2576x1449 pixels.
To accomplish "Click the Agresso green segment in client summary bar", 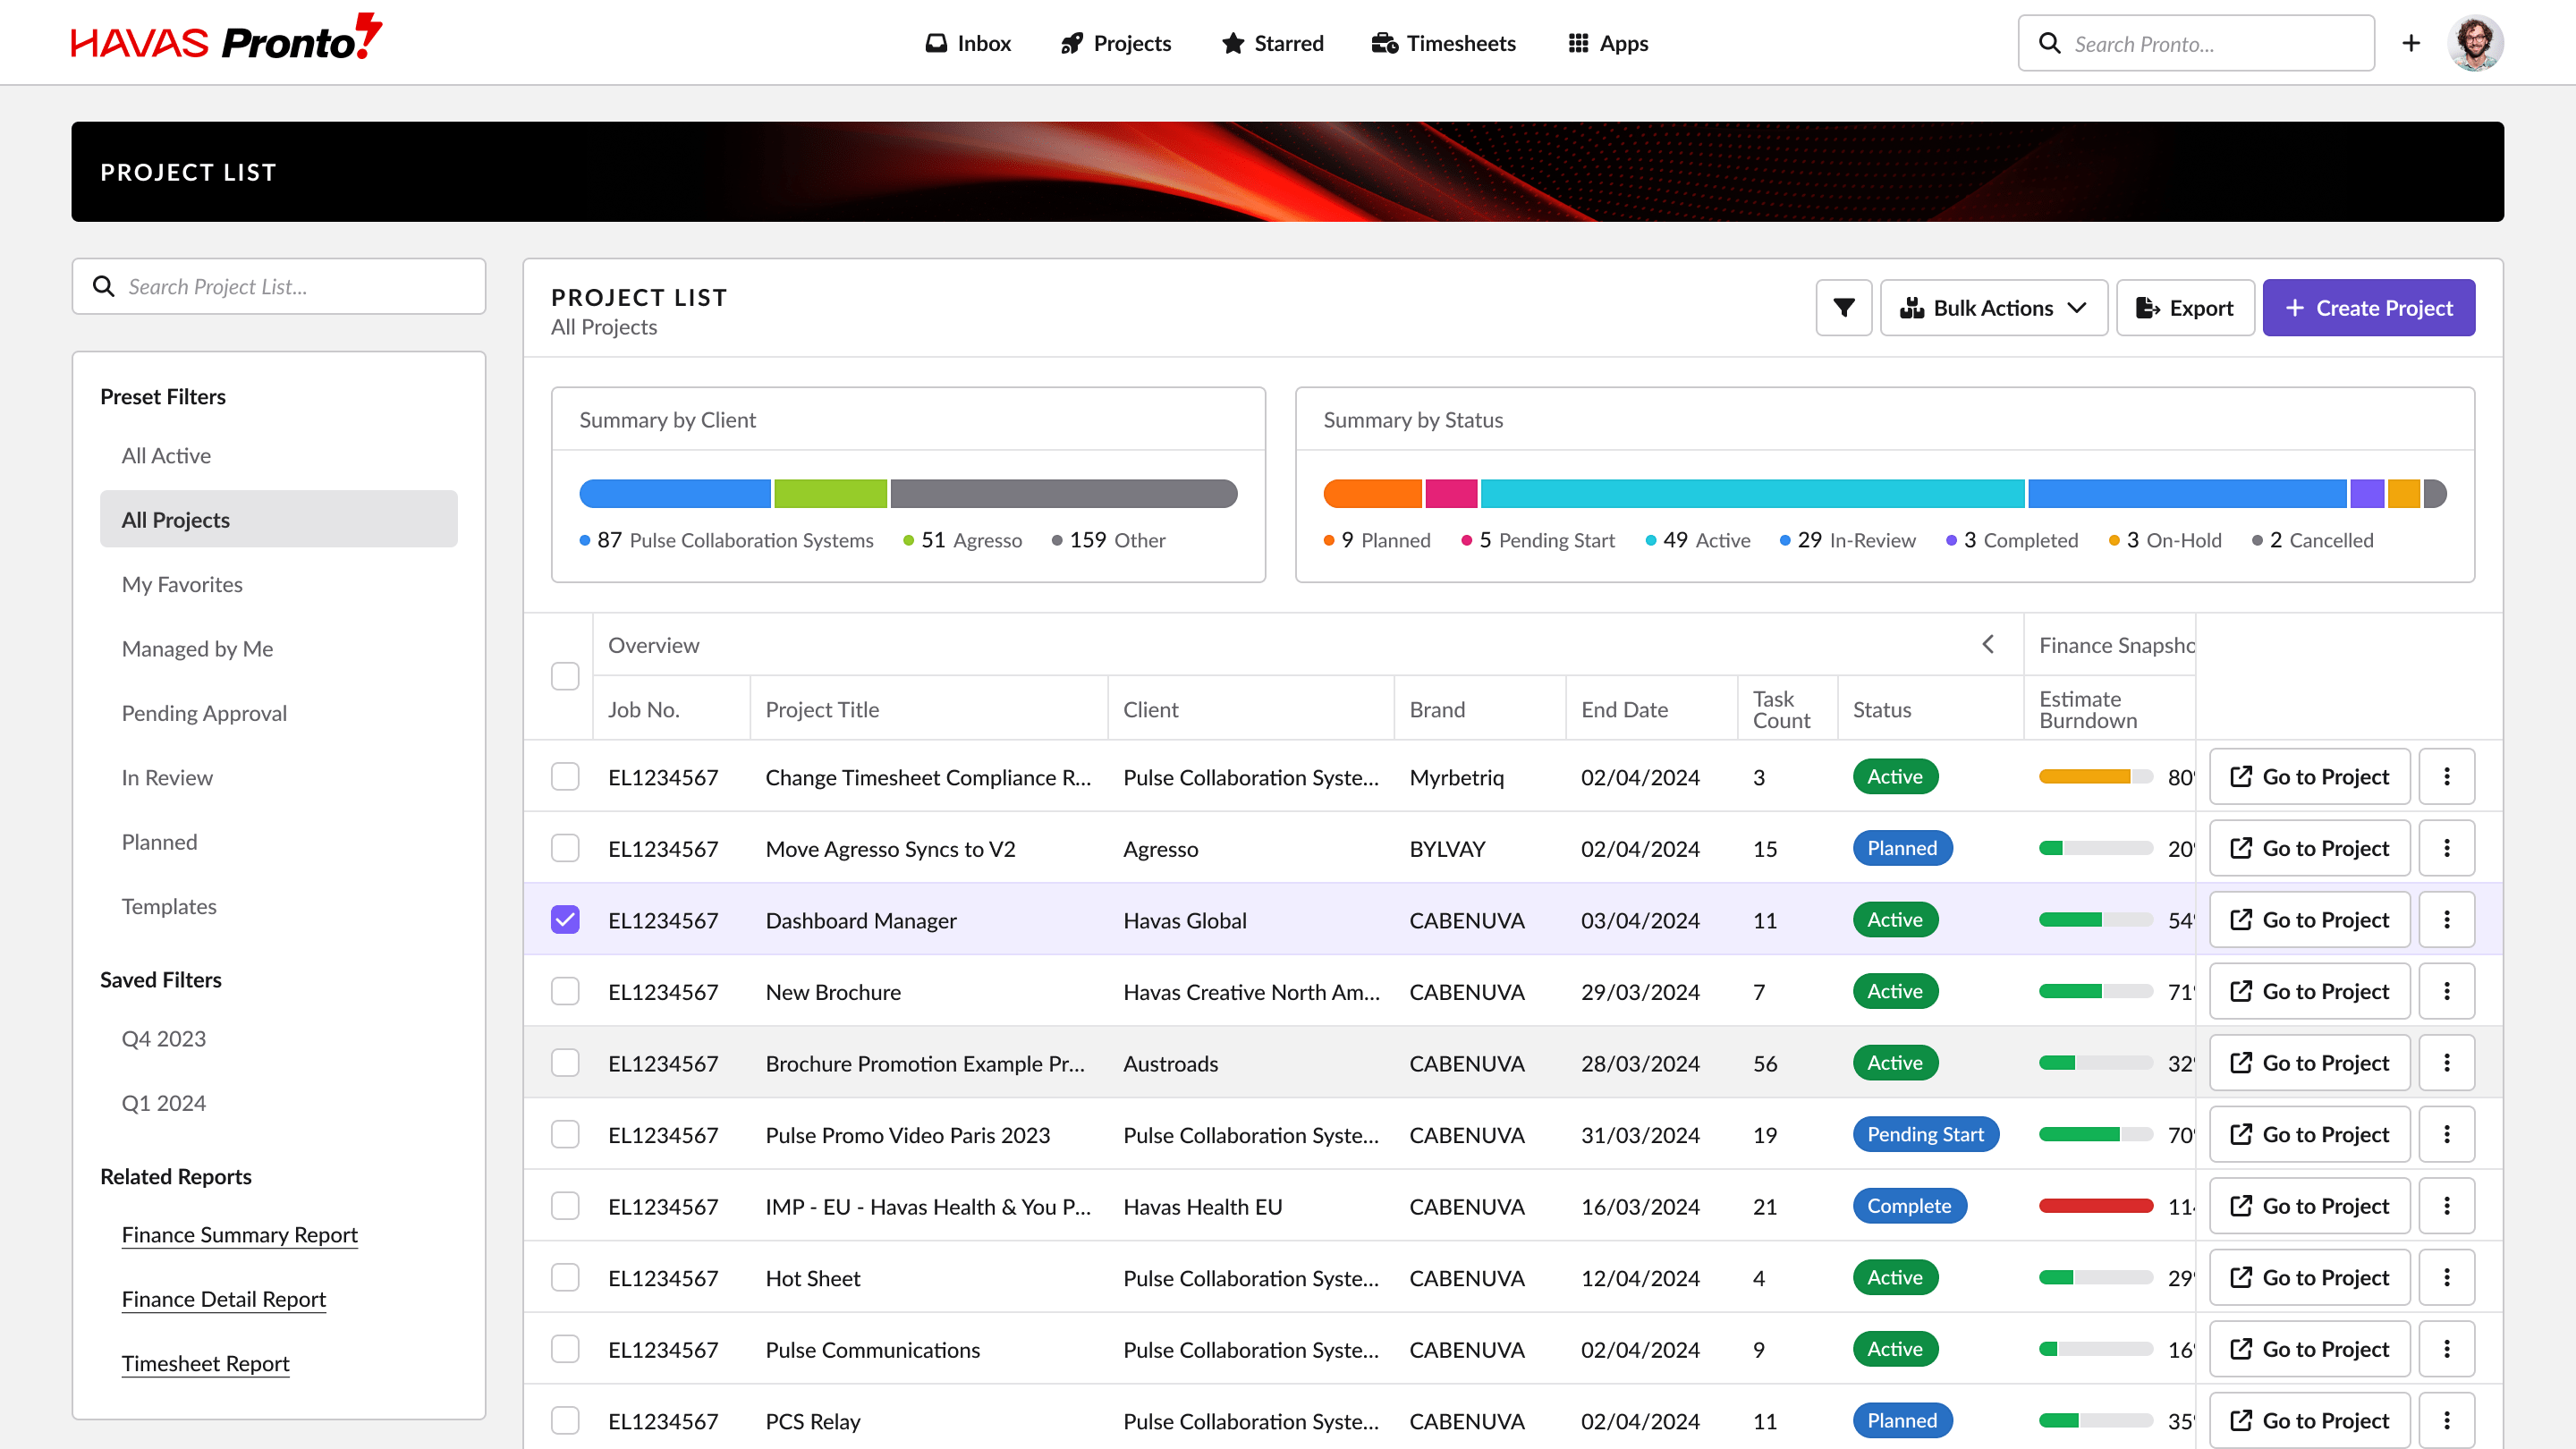I will (830, 493).
